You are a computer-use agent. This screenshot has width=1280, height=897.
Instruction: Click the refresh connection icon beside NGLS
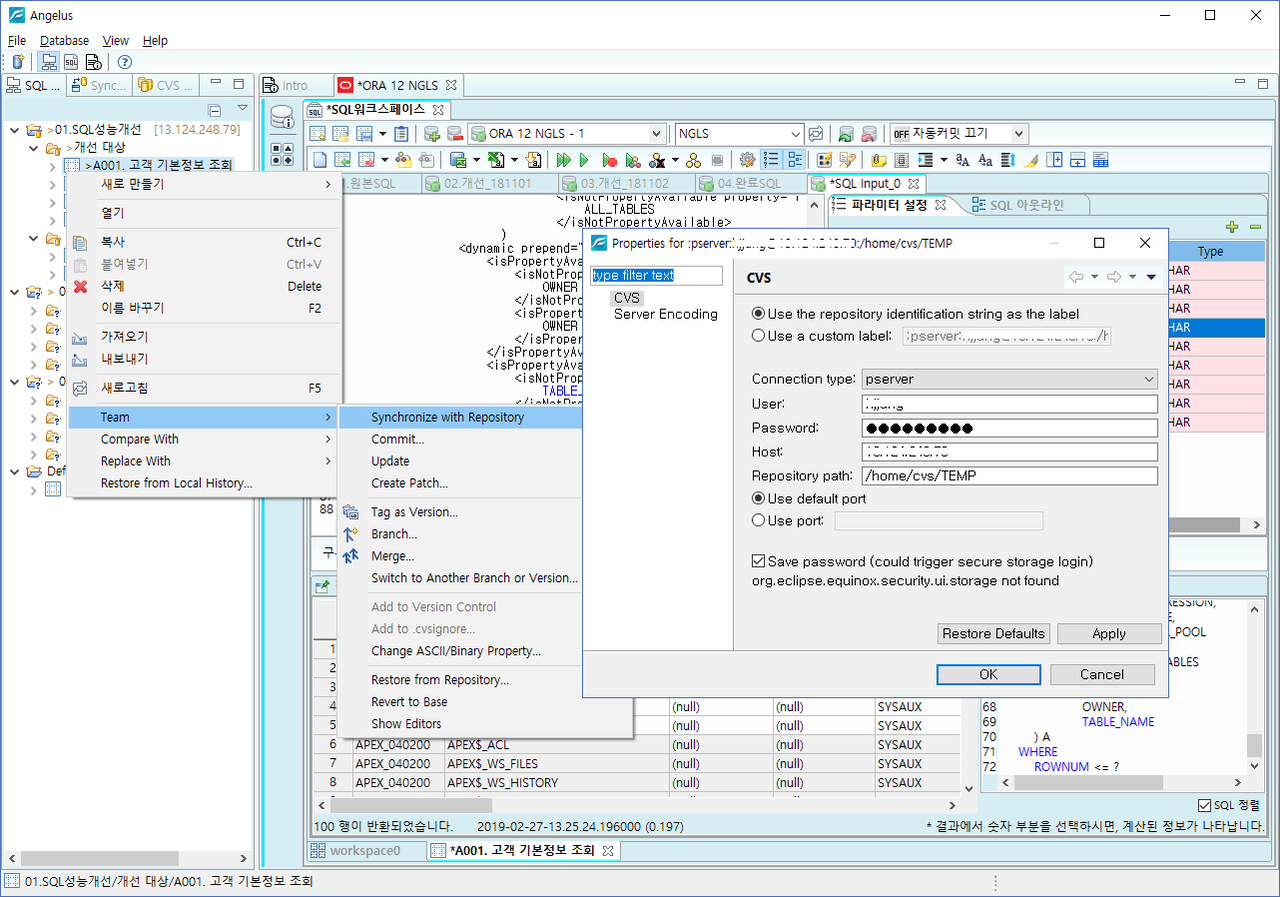pyautogui.click(x=816, y=134)
